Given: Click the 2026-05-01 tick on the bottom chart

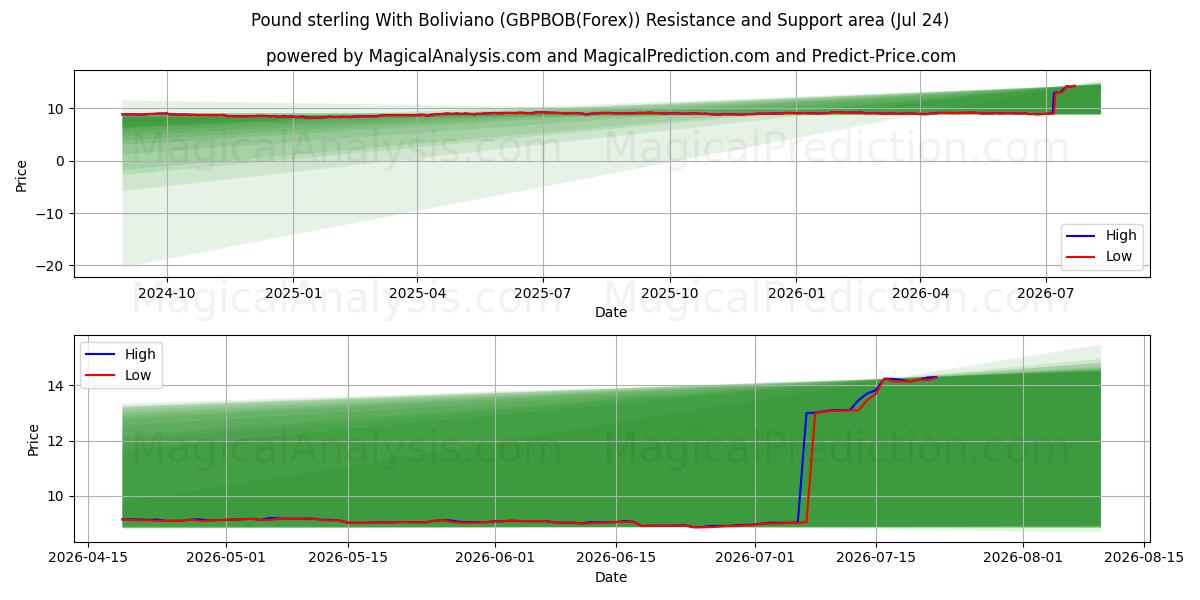Looking at the screenshot, I should 226,559.
